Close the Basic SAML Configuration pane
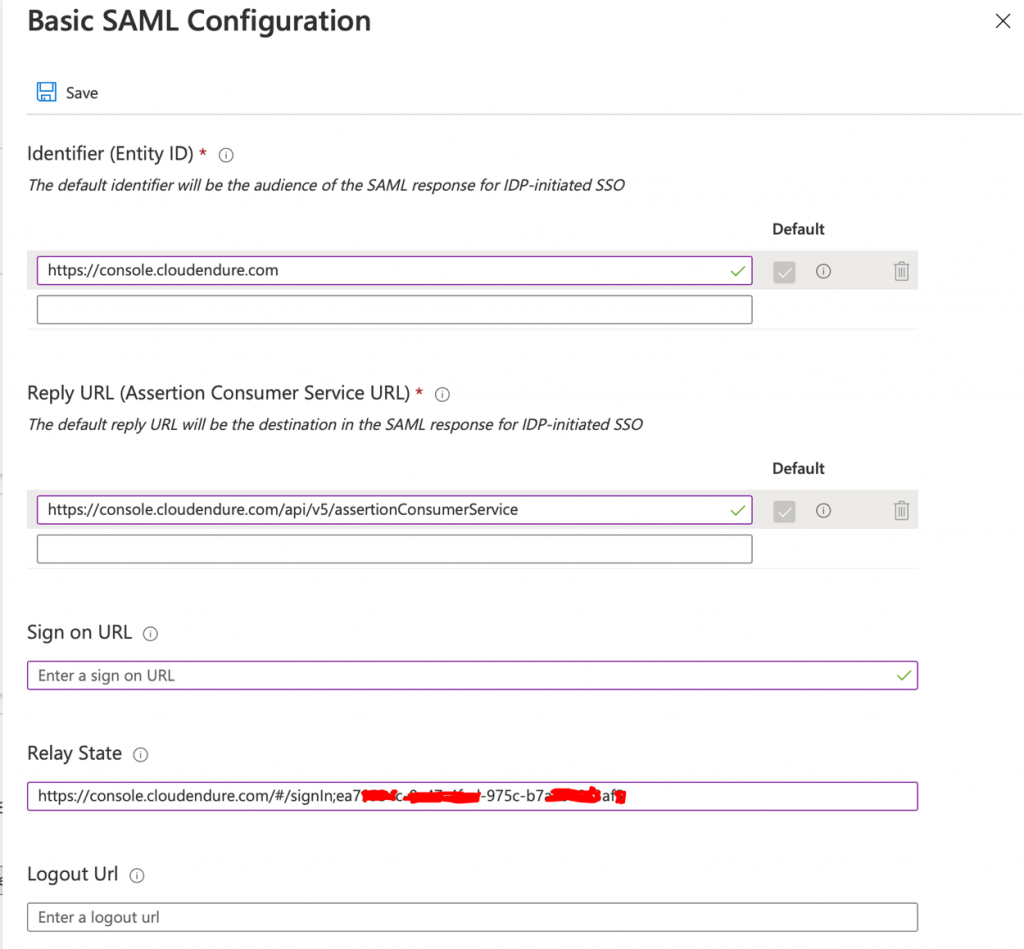The image size is (1024, 949). [1003, 20]
